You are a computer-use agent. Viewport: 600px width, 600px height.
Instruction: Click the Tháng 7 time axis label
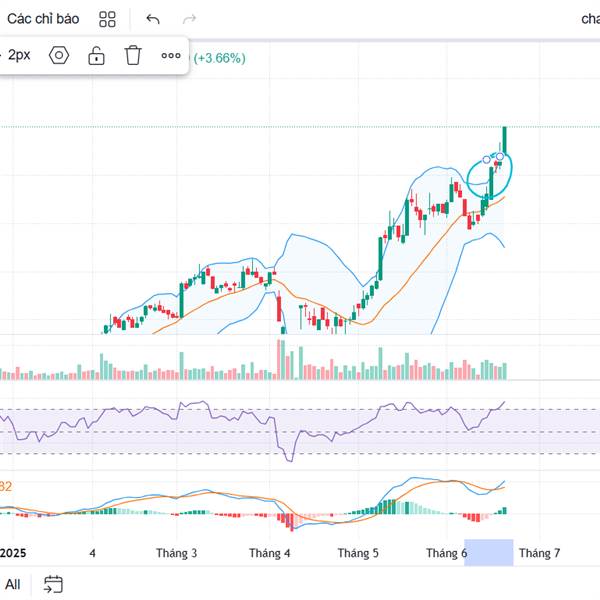pyautogui.click(x=539, y=553)
